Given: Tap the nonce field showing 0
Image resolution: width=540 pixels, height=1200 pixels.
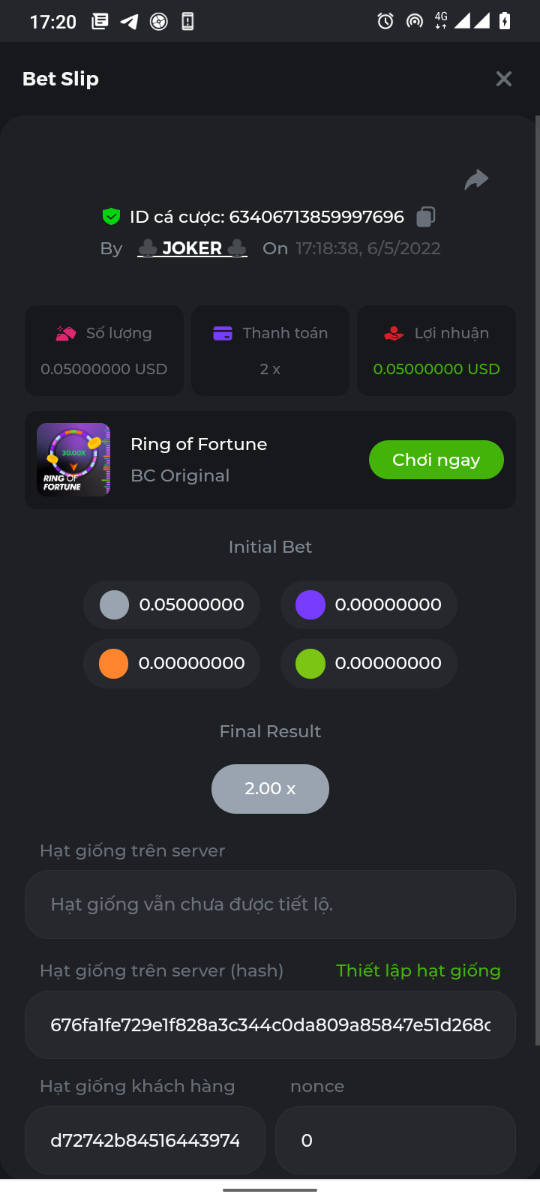Looking at the screenshot, I should pos(395,1140).
